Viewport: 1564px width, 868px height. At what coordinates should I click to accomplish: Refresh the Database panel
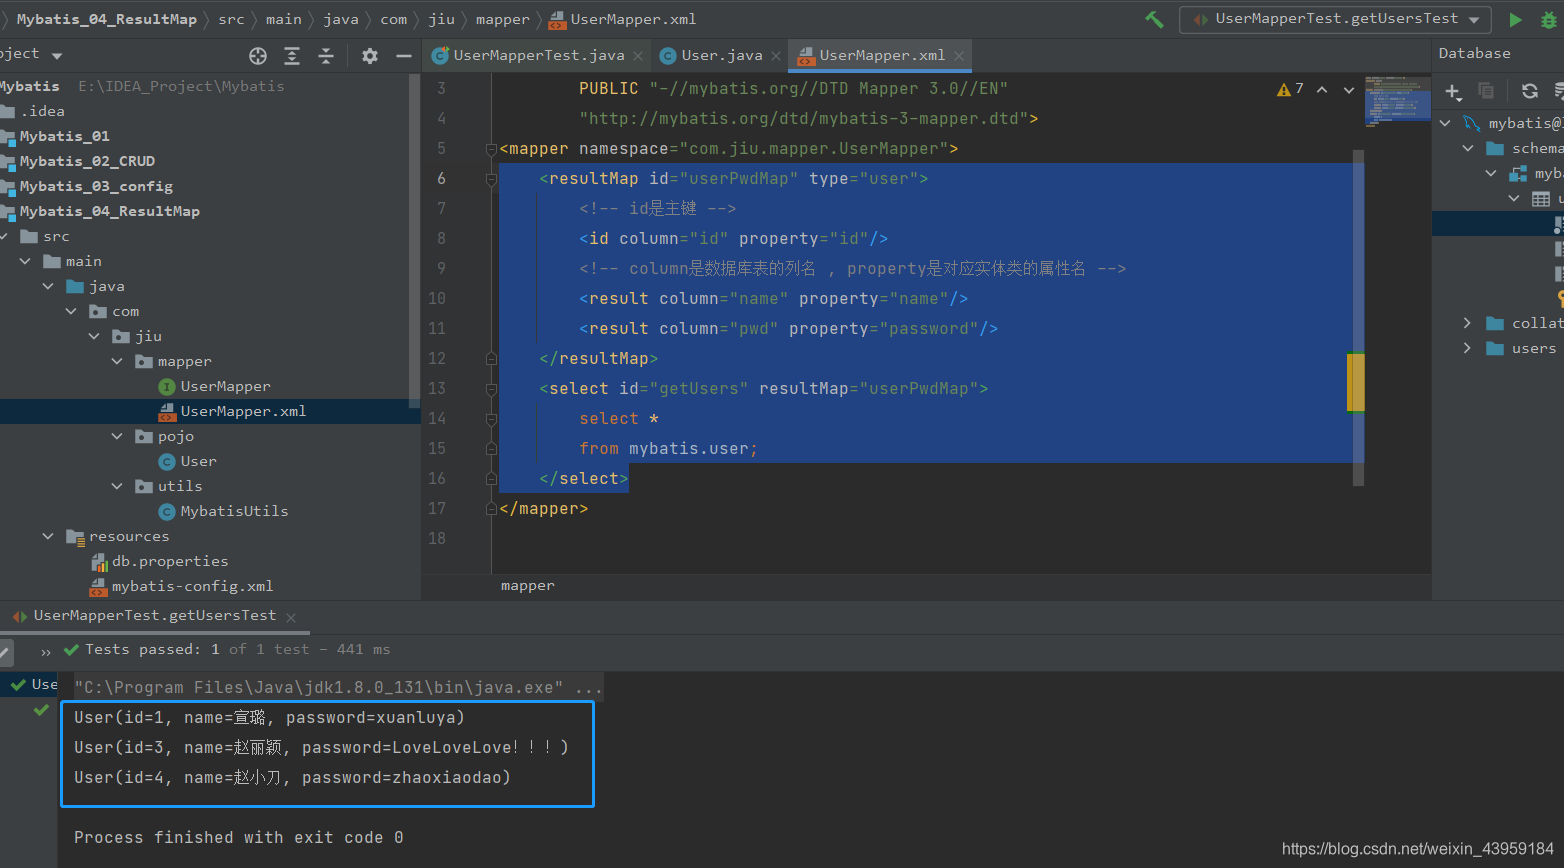point(1530,91)
